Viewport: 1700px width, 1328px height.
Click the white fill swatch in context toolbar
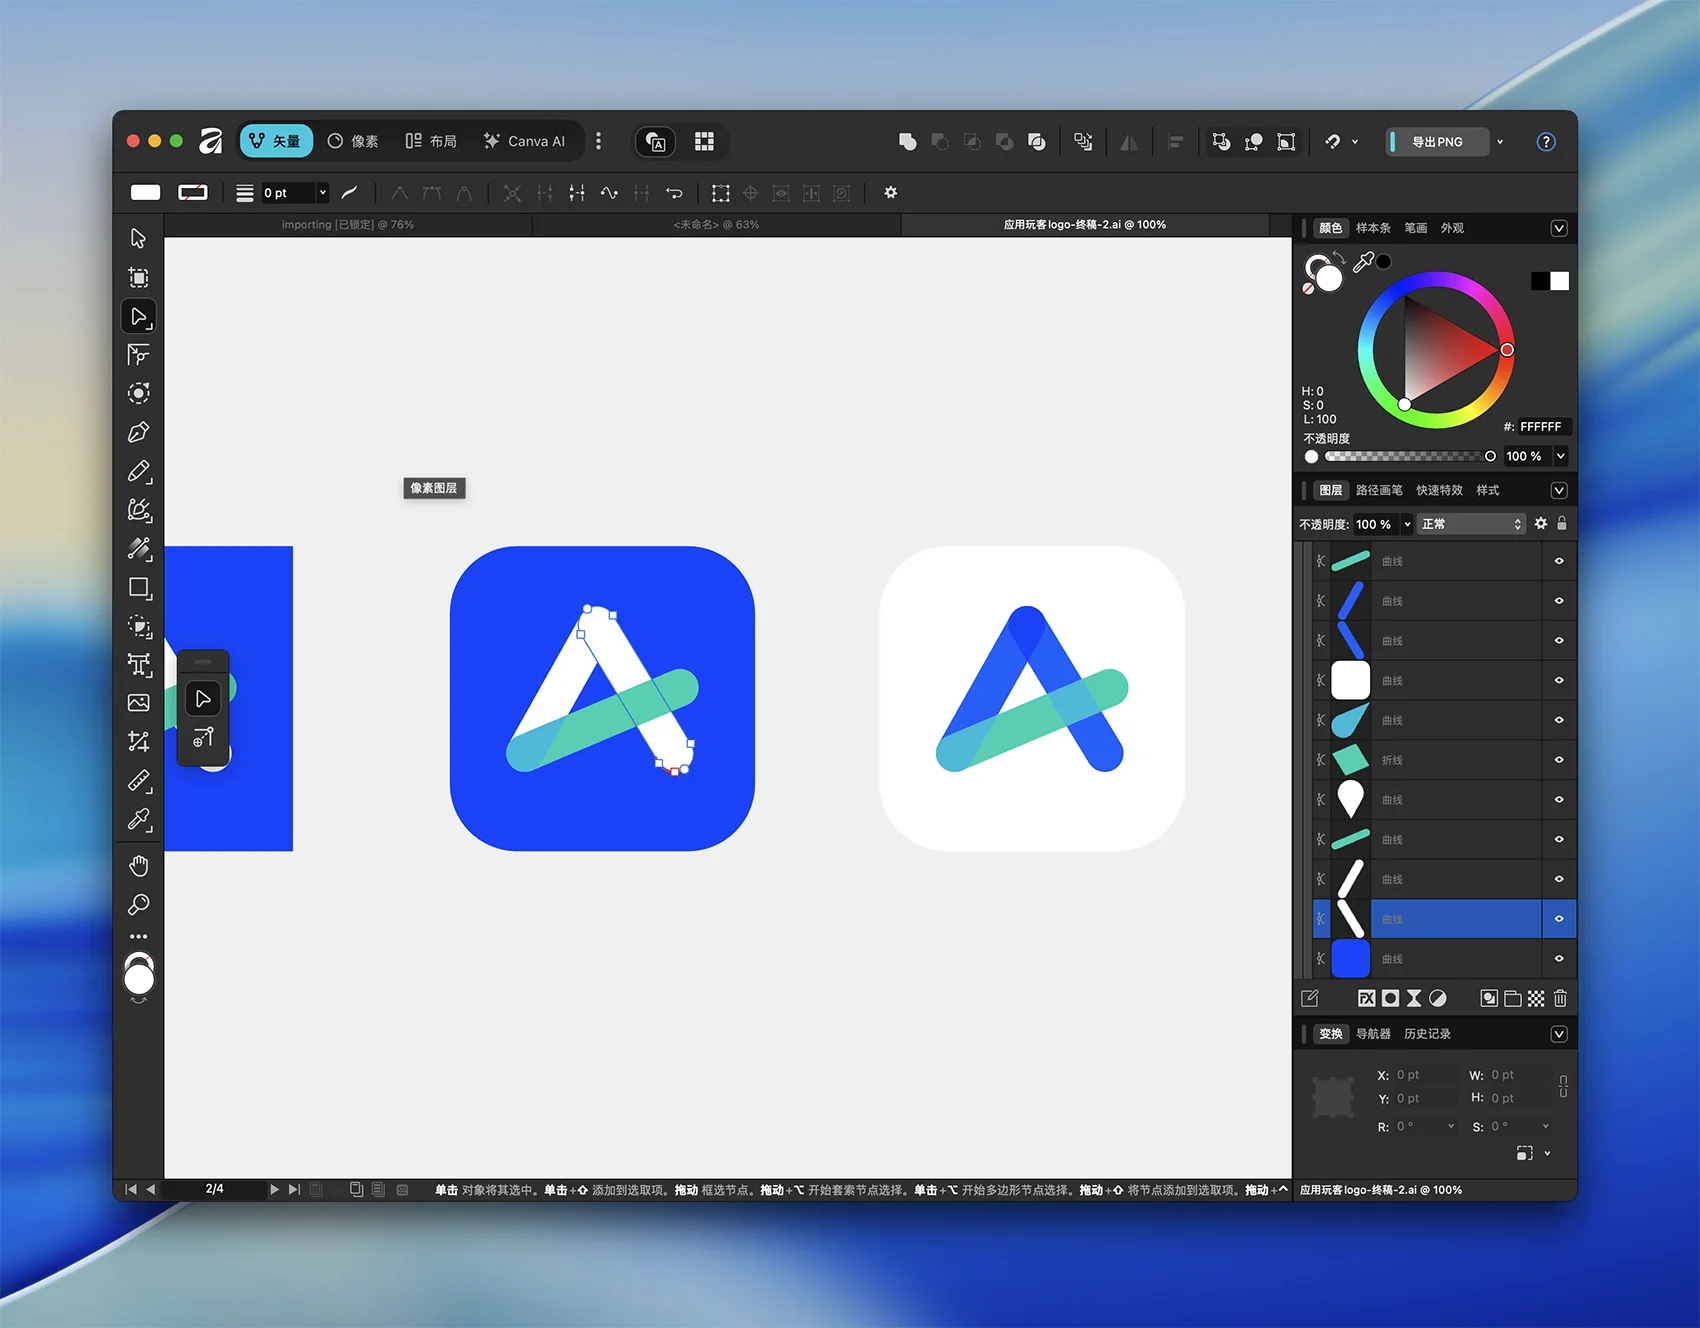[x=146, y=193]
